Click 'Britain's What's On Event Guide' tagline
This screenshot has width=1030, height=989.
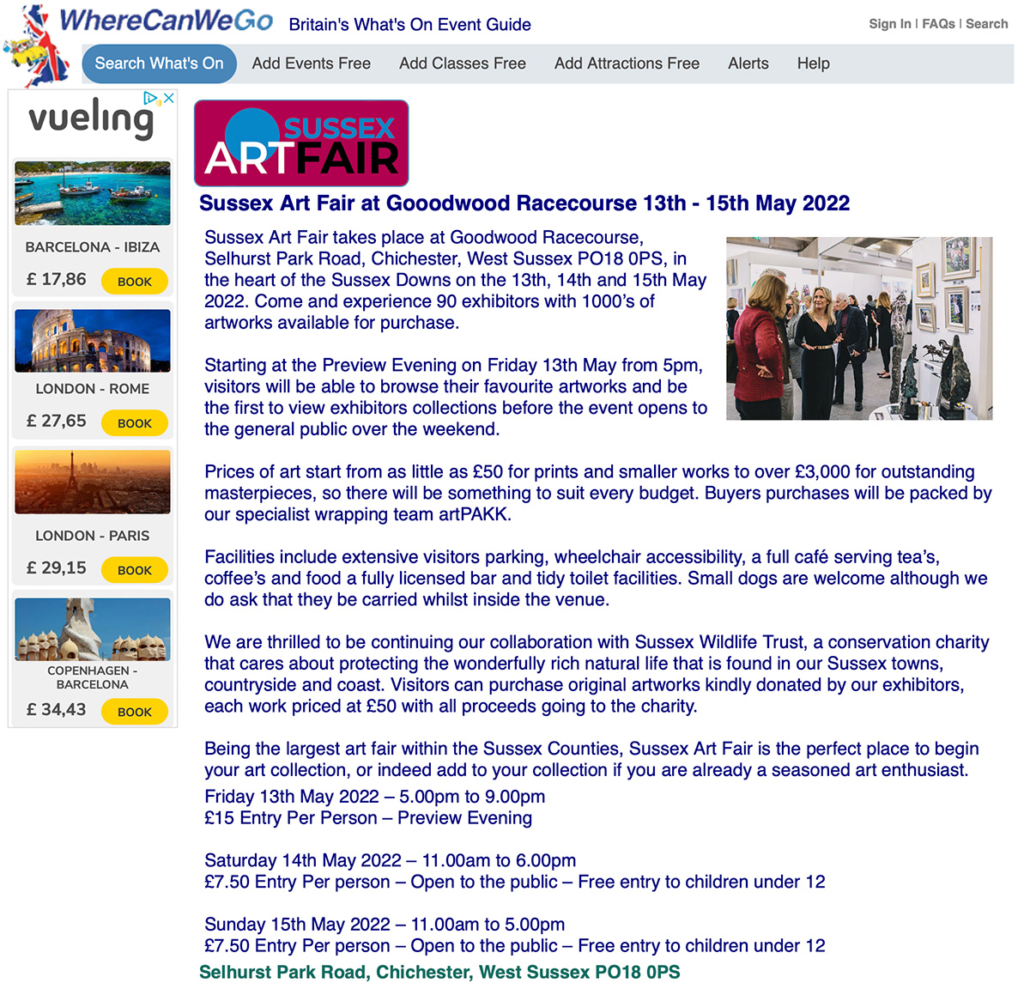(x=410, y=24)
